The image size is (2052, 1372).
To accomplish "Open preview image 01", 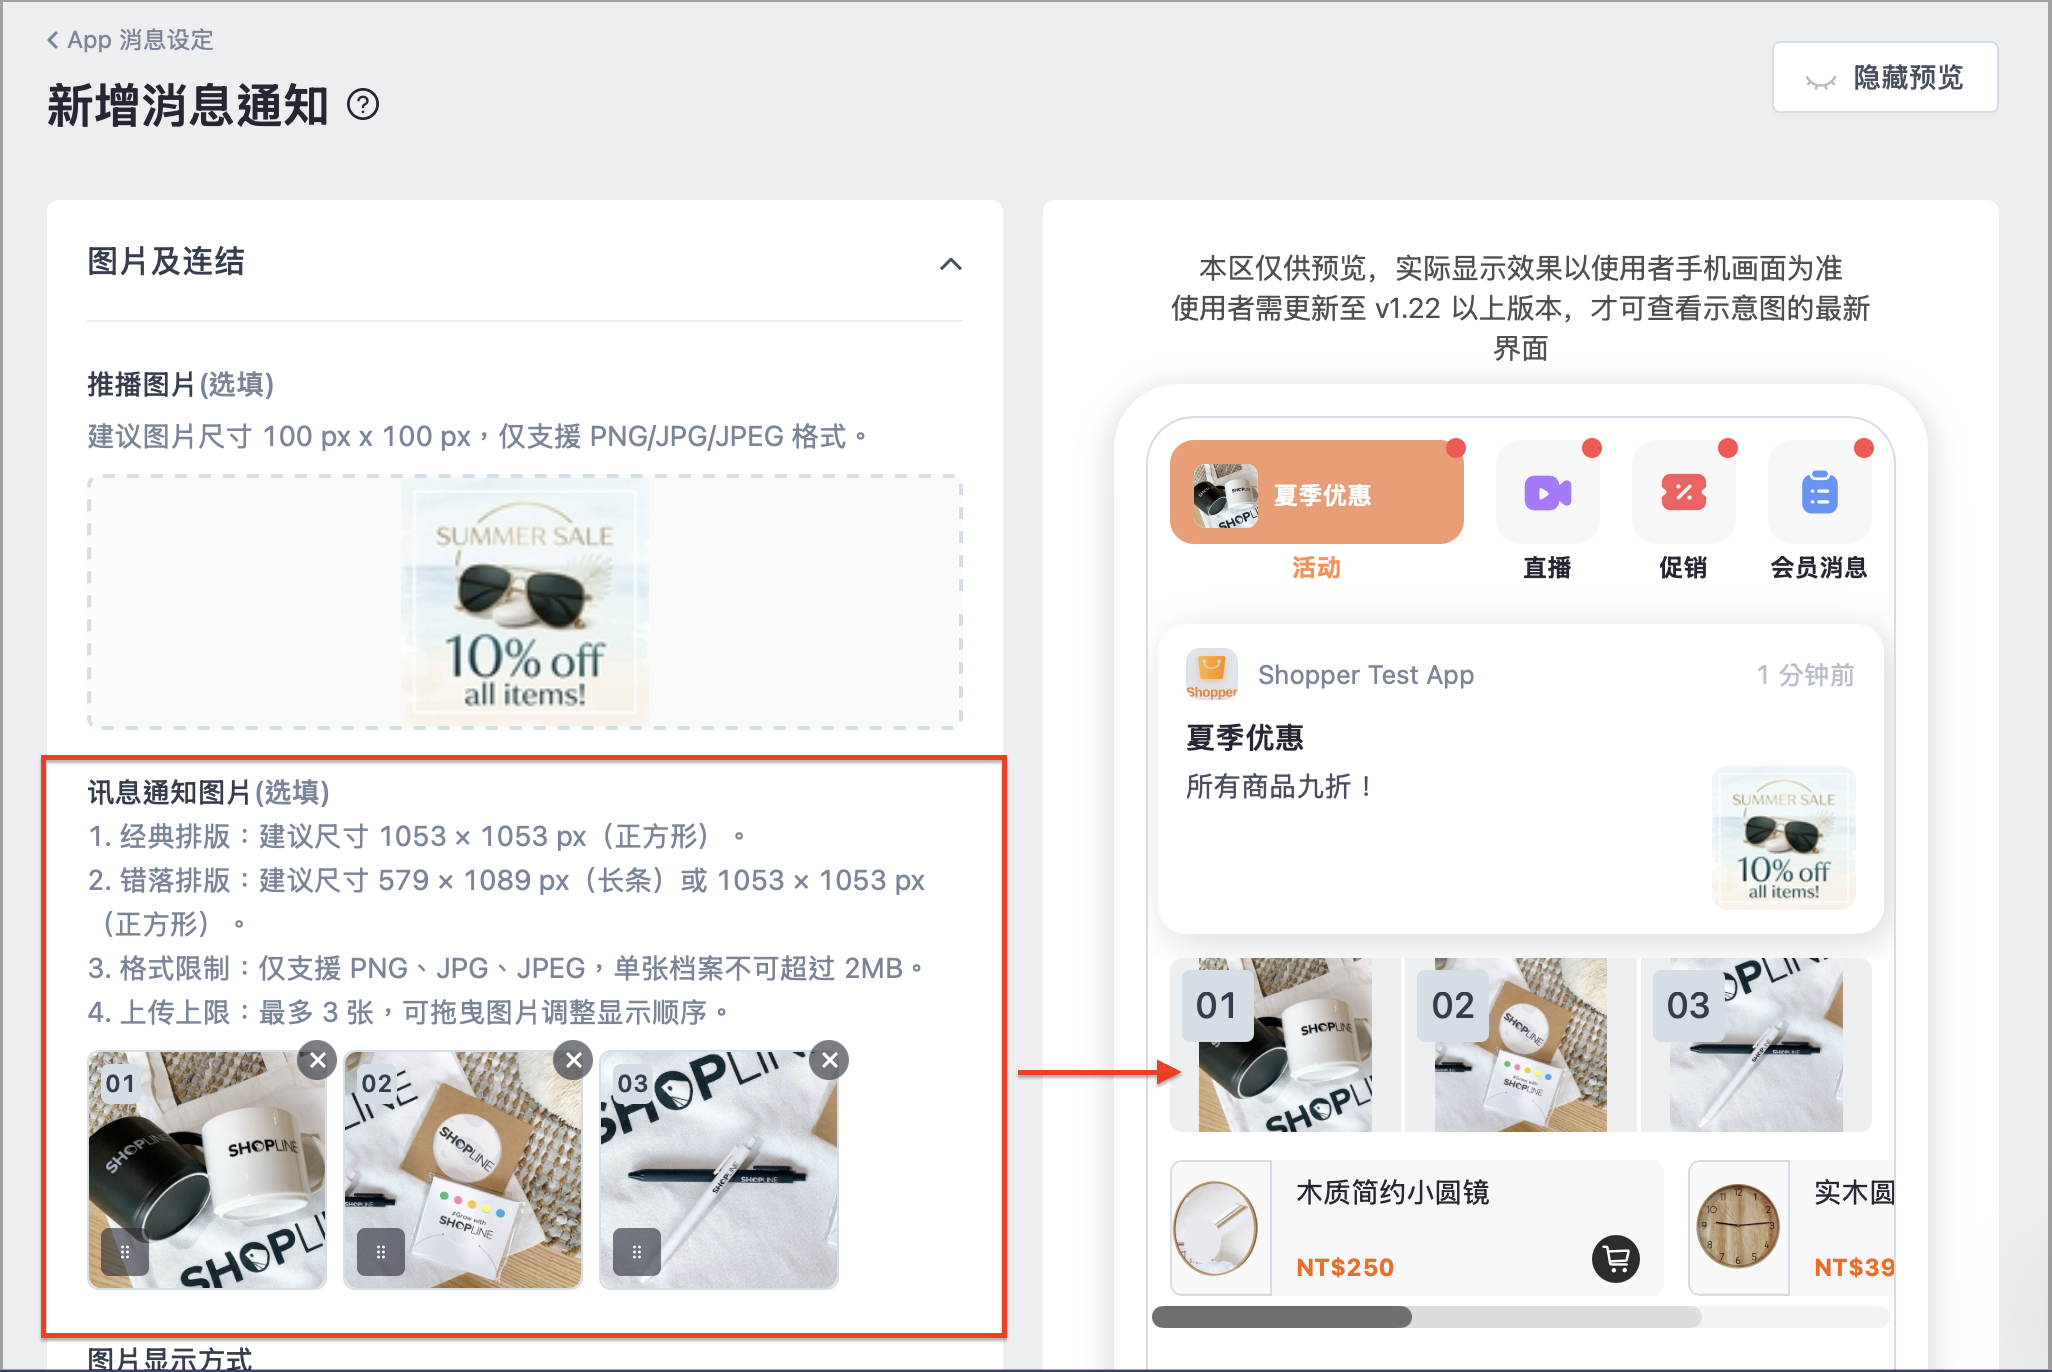I will tap(1285, 1045).
